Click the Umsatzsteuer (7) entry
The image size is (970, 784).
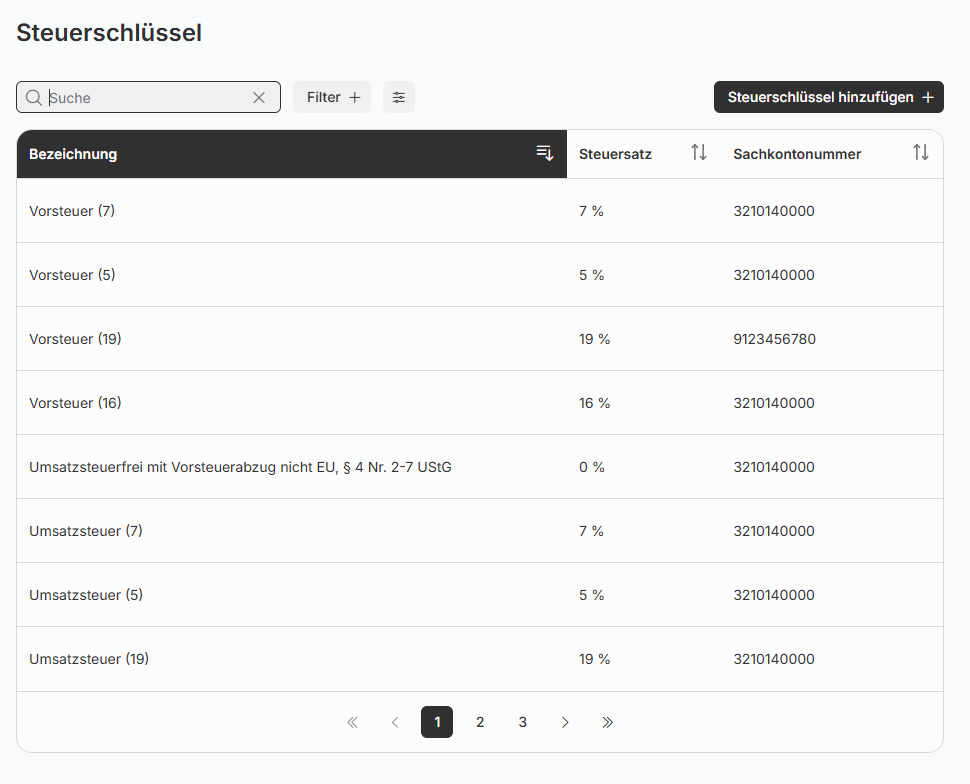click(86, 531)
